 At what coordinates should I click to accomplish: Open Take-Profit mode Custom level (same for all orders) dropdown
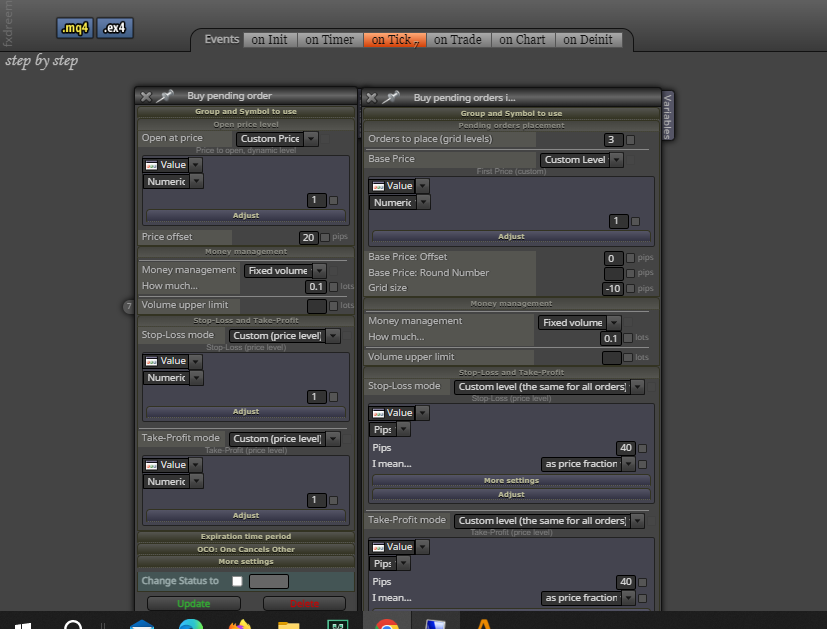[x=549, y=521]
